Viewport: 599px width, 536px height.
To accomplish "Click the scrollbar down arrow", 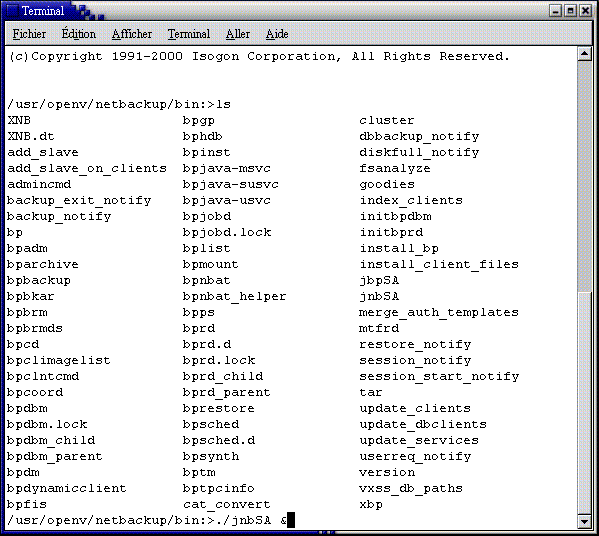I will [x=584, y=521].
